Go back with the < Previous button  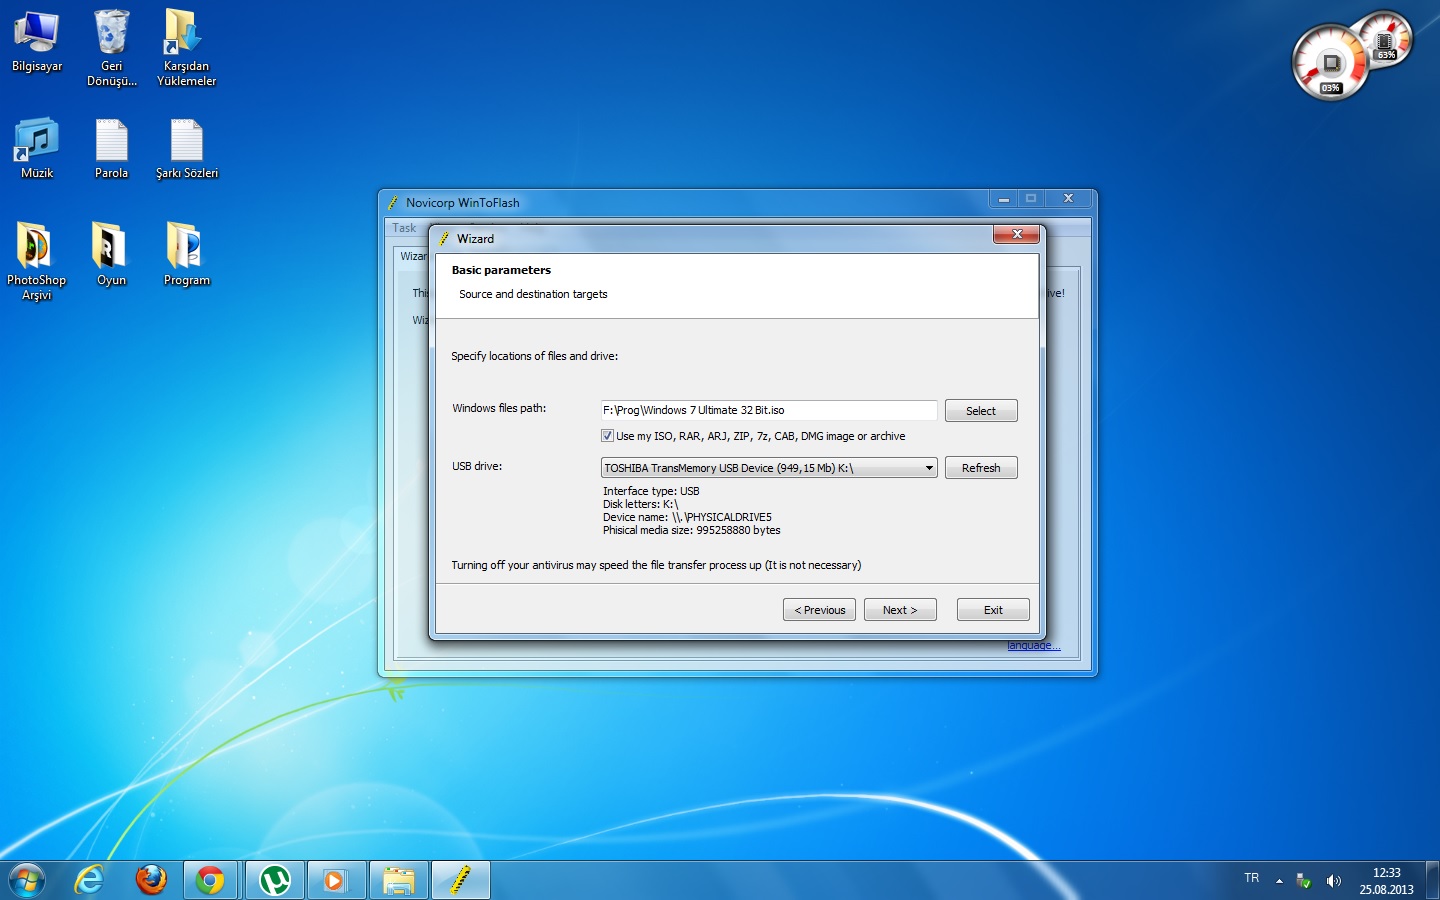point(819,610)
